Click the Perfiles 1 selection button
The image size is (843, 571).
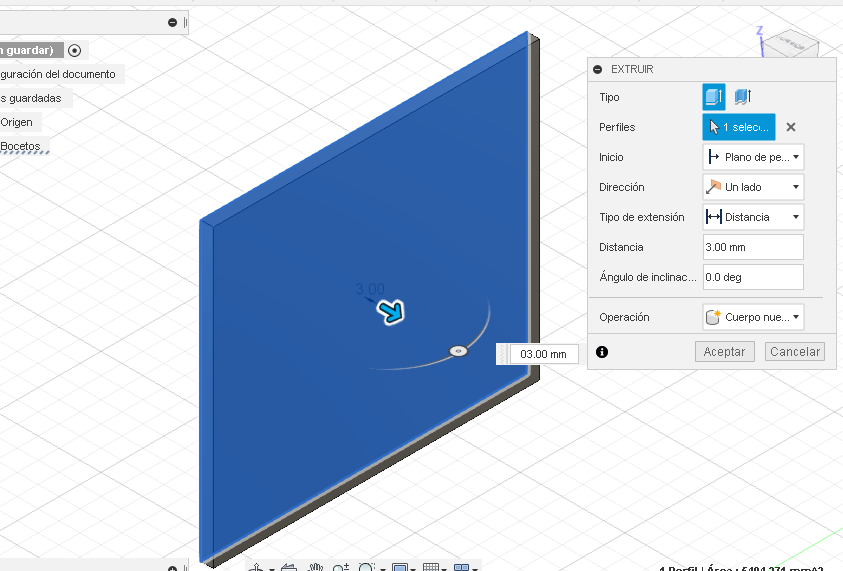(739, 127)
